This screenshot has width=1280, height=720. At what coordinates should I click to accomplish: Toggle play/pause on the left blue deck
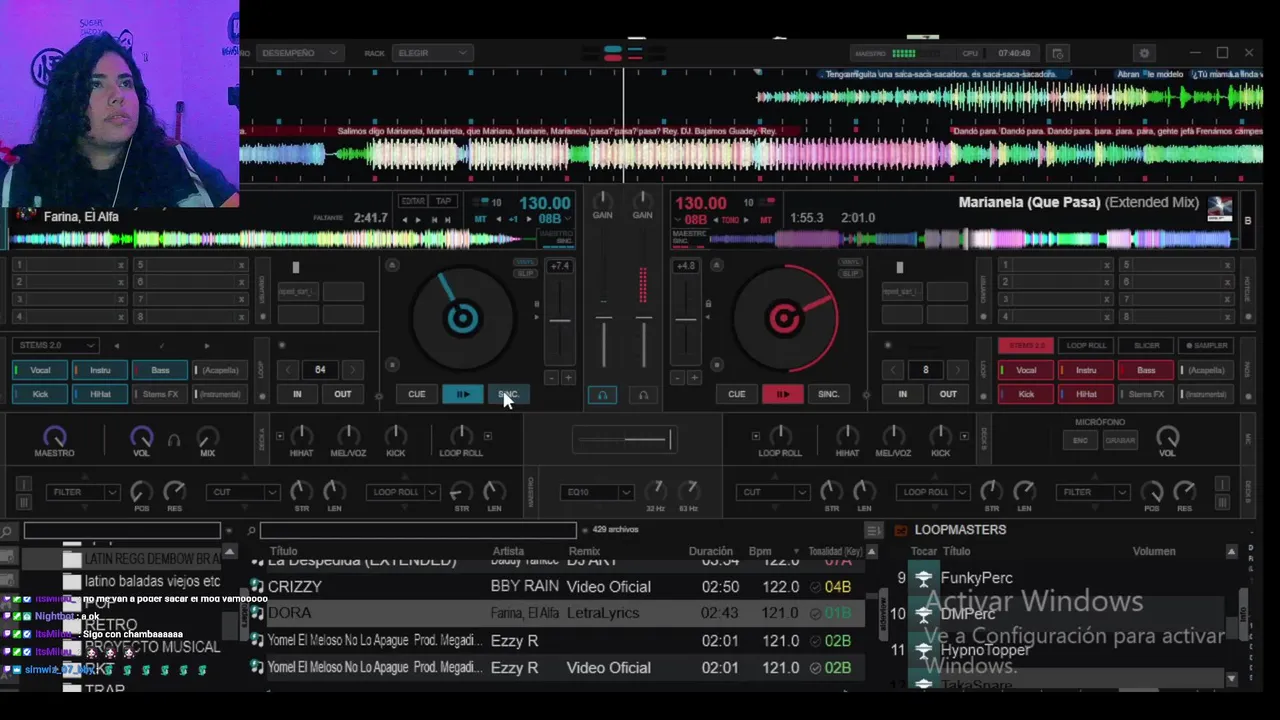point(462,394)
